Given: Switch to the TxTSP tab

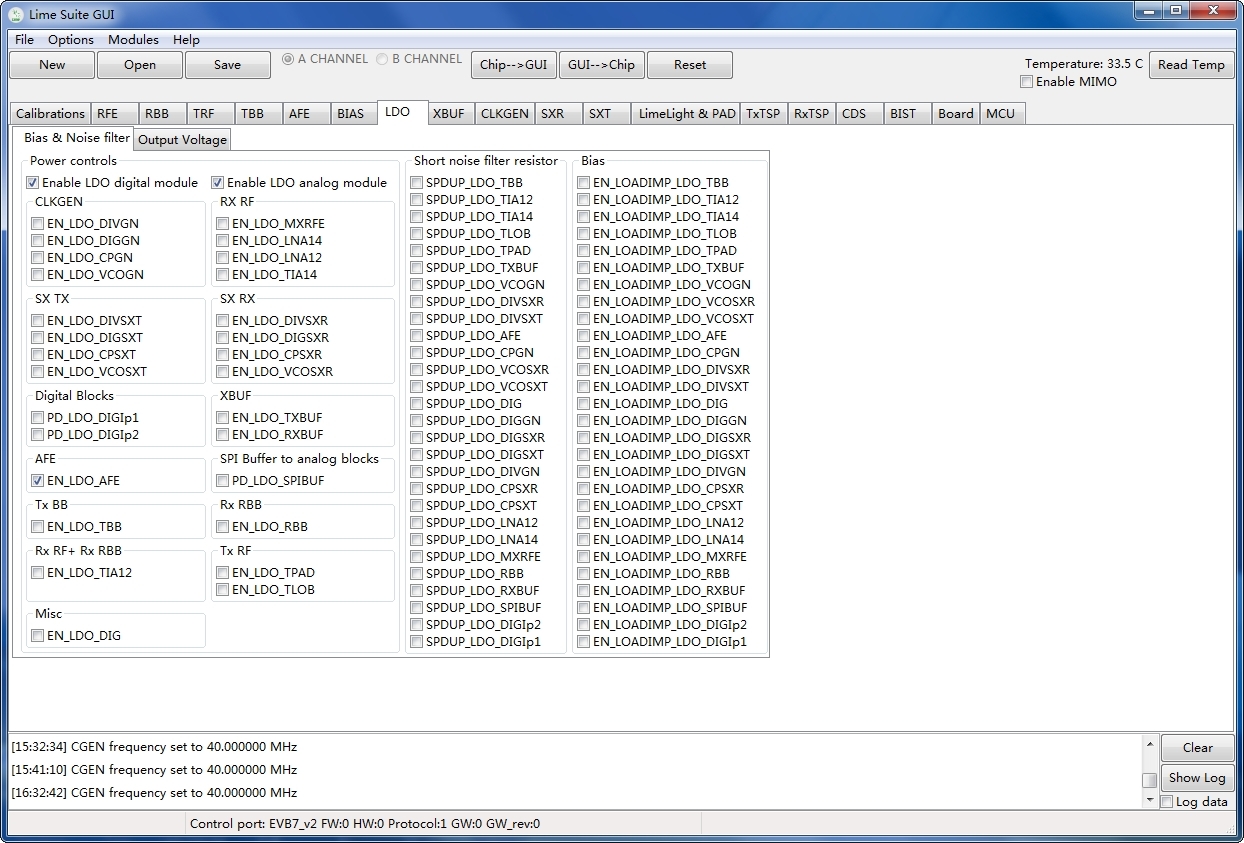Looking at the screenshot, I should tap(763, 113).
